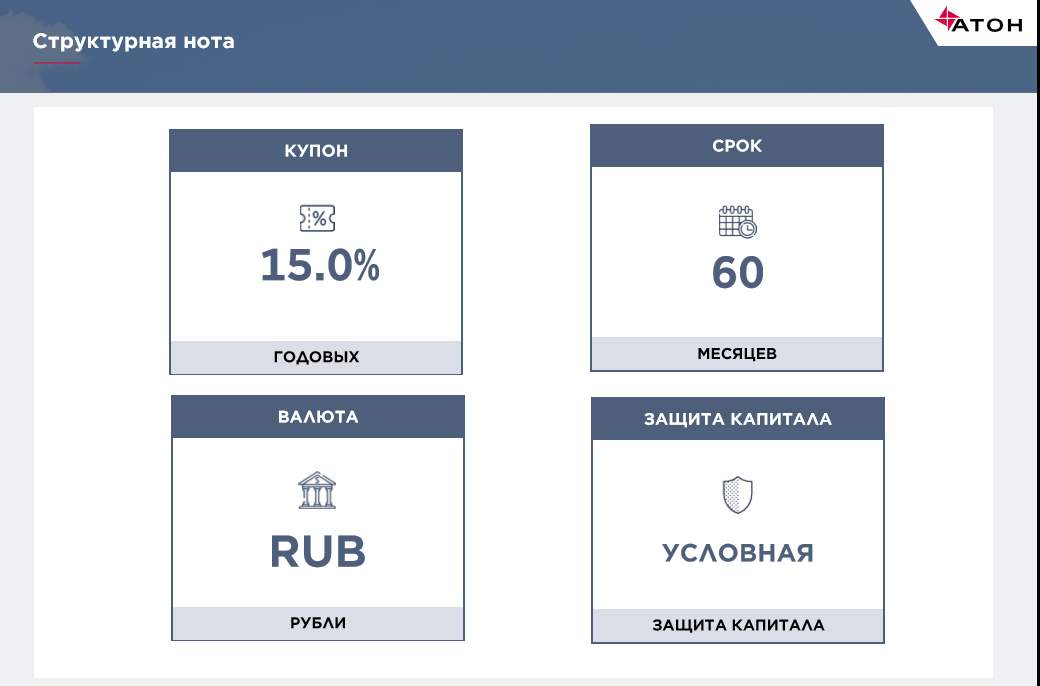Click the RUB currency value
The height and width of the screenshot is (686, 1040).
coord(318,552)
